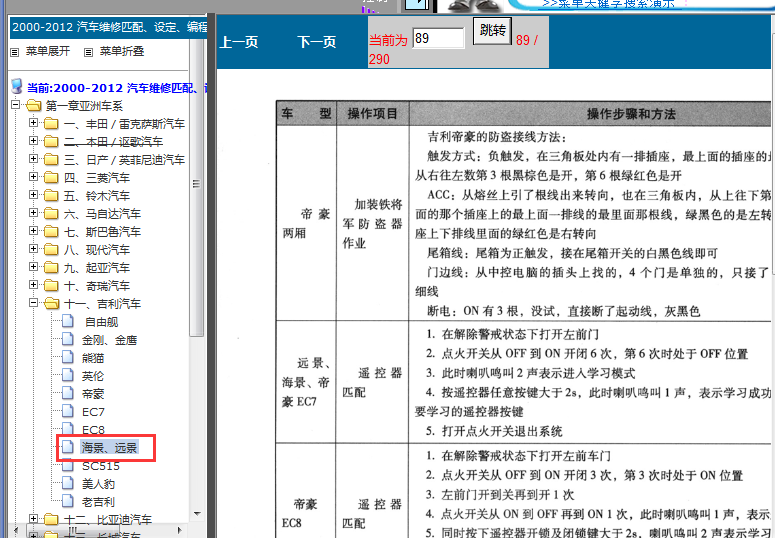Image resolution: width=775 pixels, height=538 pixels.
Task: Open the 老吉利 tree entry
Action: click(98, 502)
